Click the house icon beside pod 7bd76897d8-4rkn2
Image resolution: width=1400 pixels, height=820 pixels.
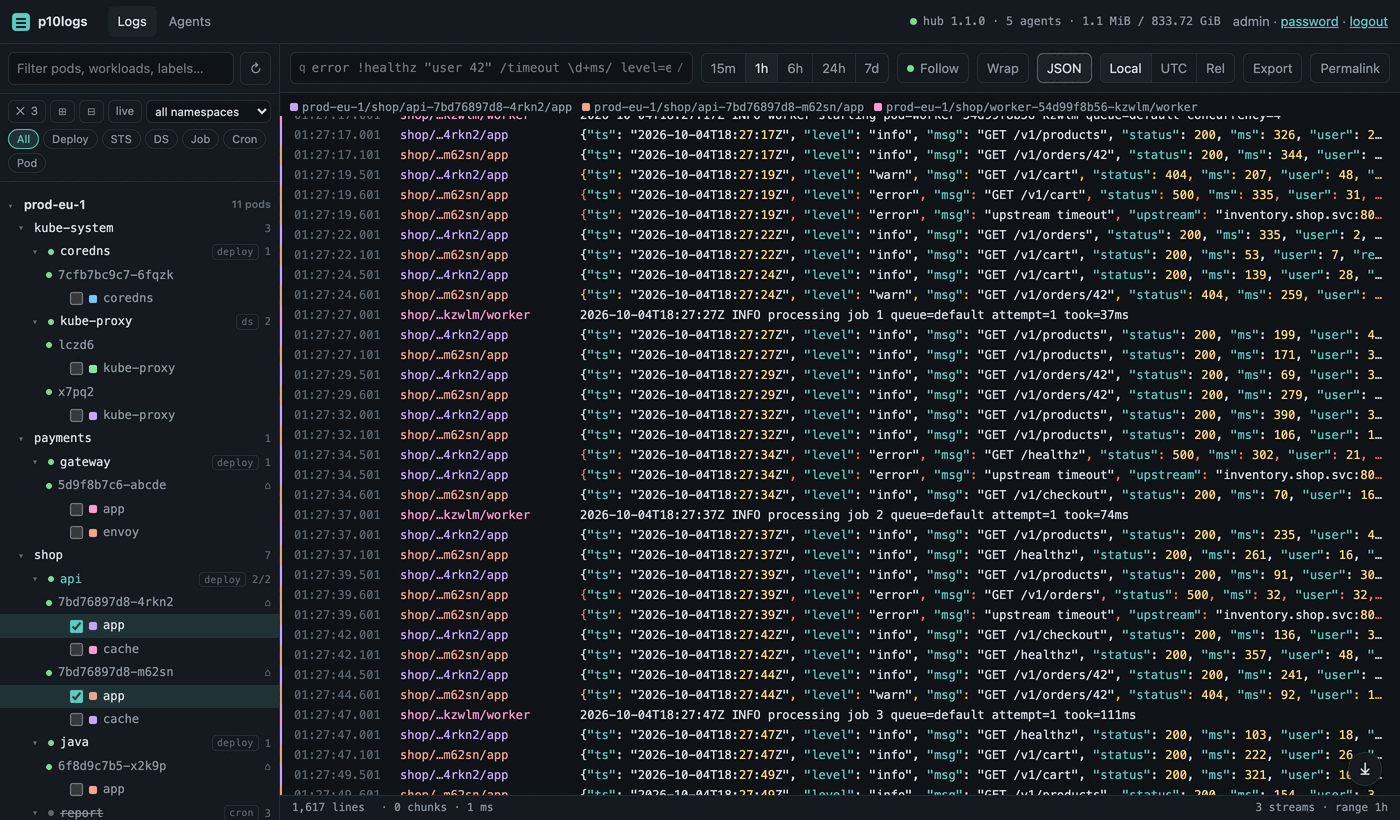267,602
